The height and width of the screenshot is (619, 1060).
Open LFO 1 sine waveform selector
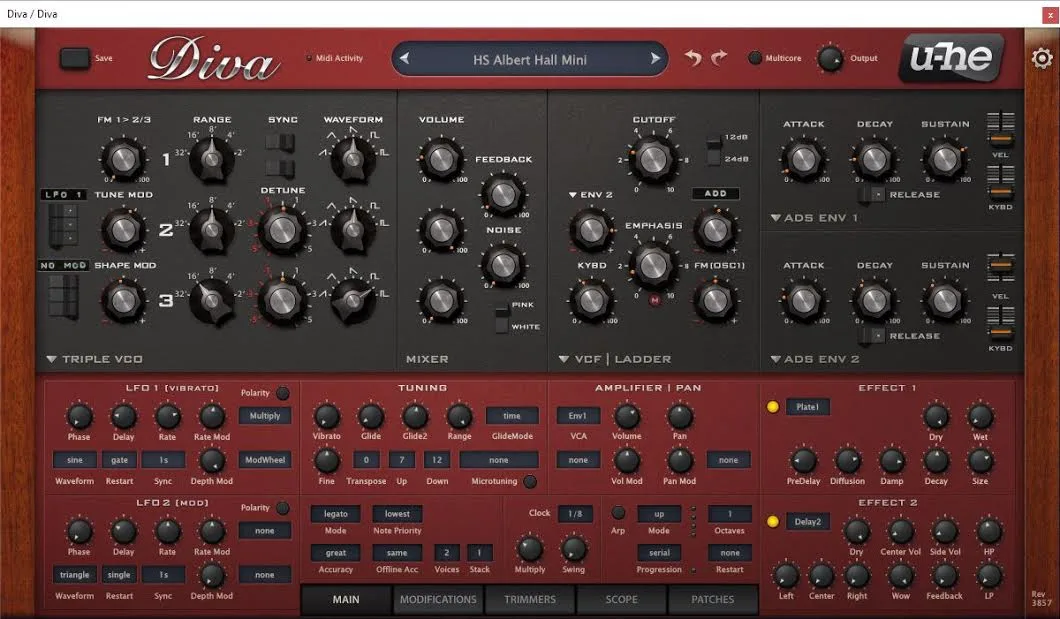tap(74, 460)
